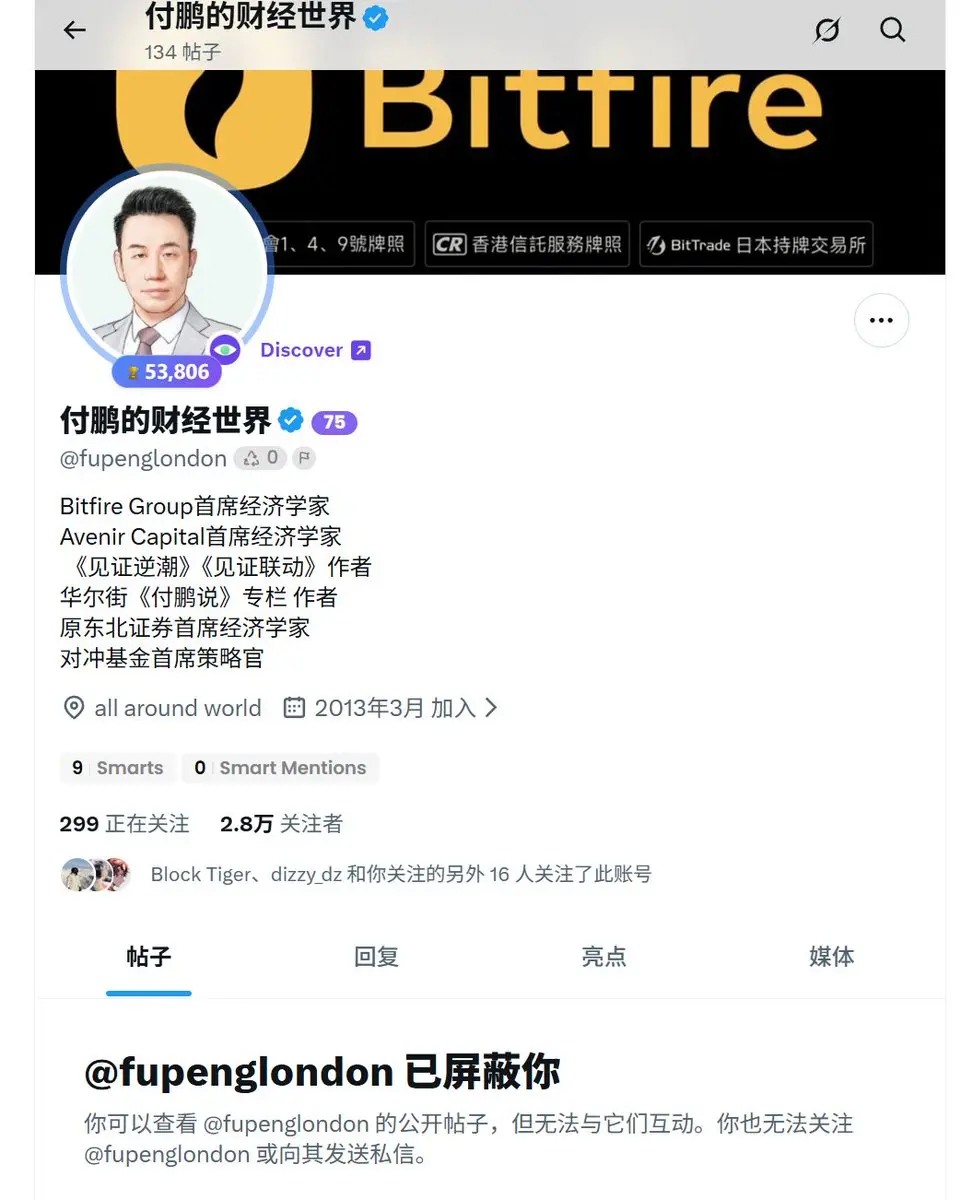The image size is (973, 1200).
Task: Switch to the 亮点 tab
Action: (604, 957)
